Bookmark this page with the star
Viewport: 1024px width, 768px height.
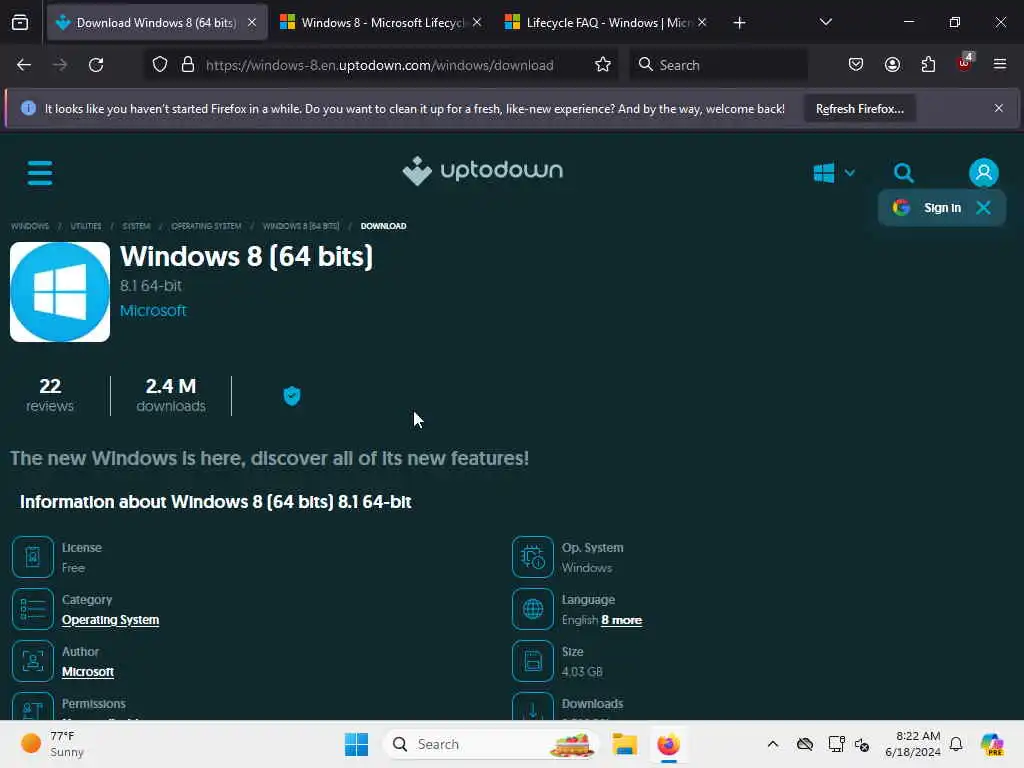point(603,65)
